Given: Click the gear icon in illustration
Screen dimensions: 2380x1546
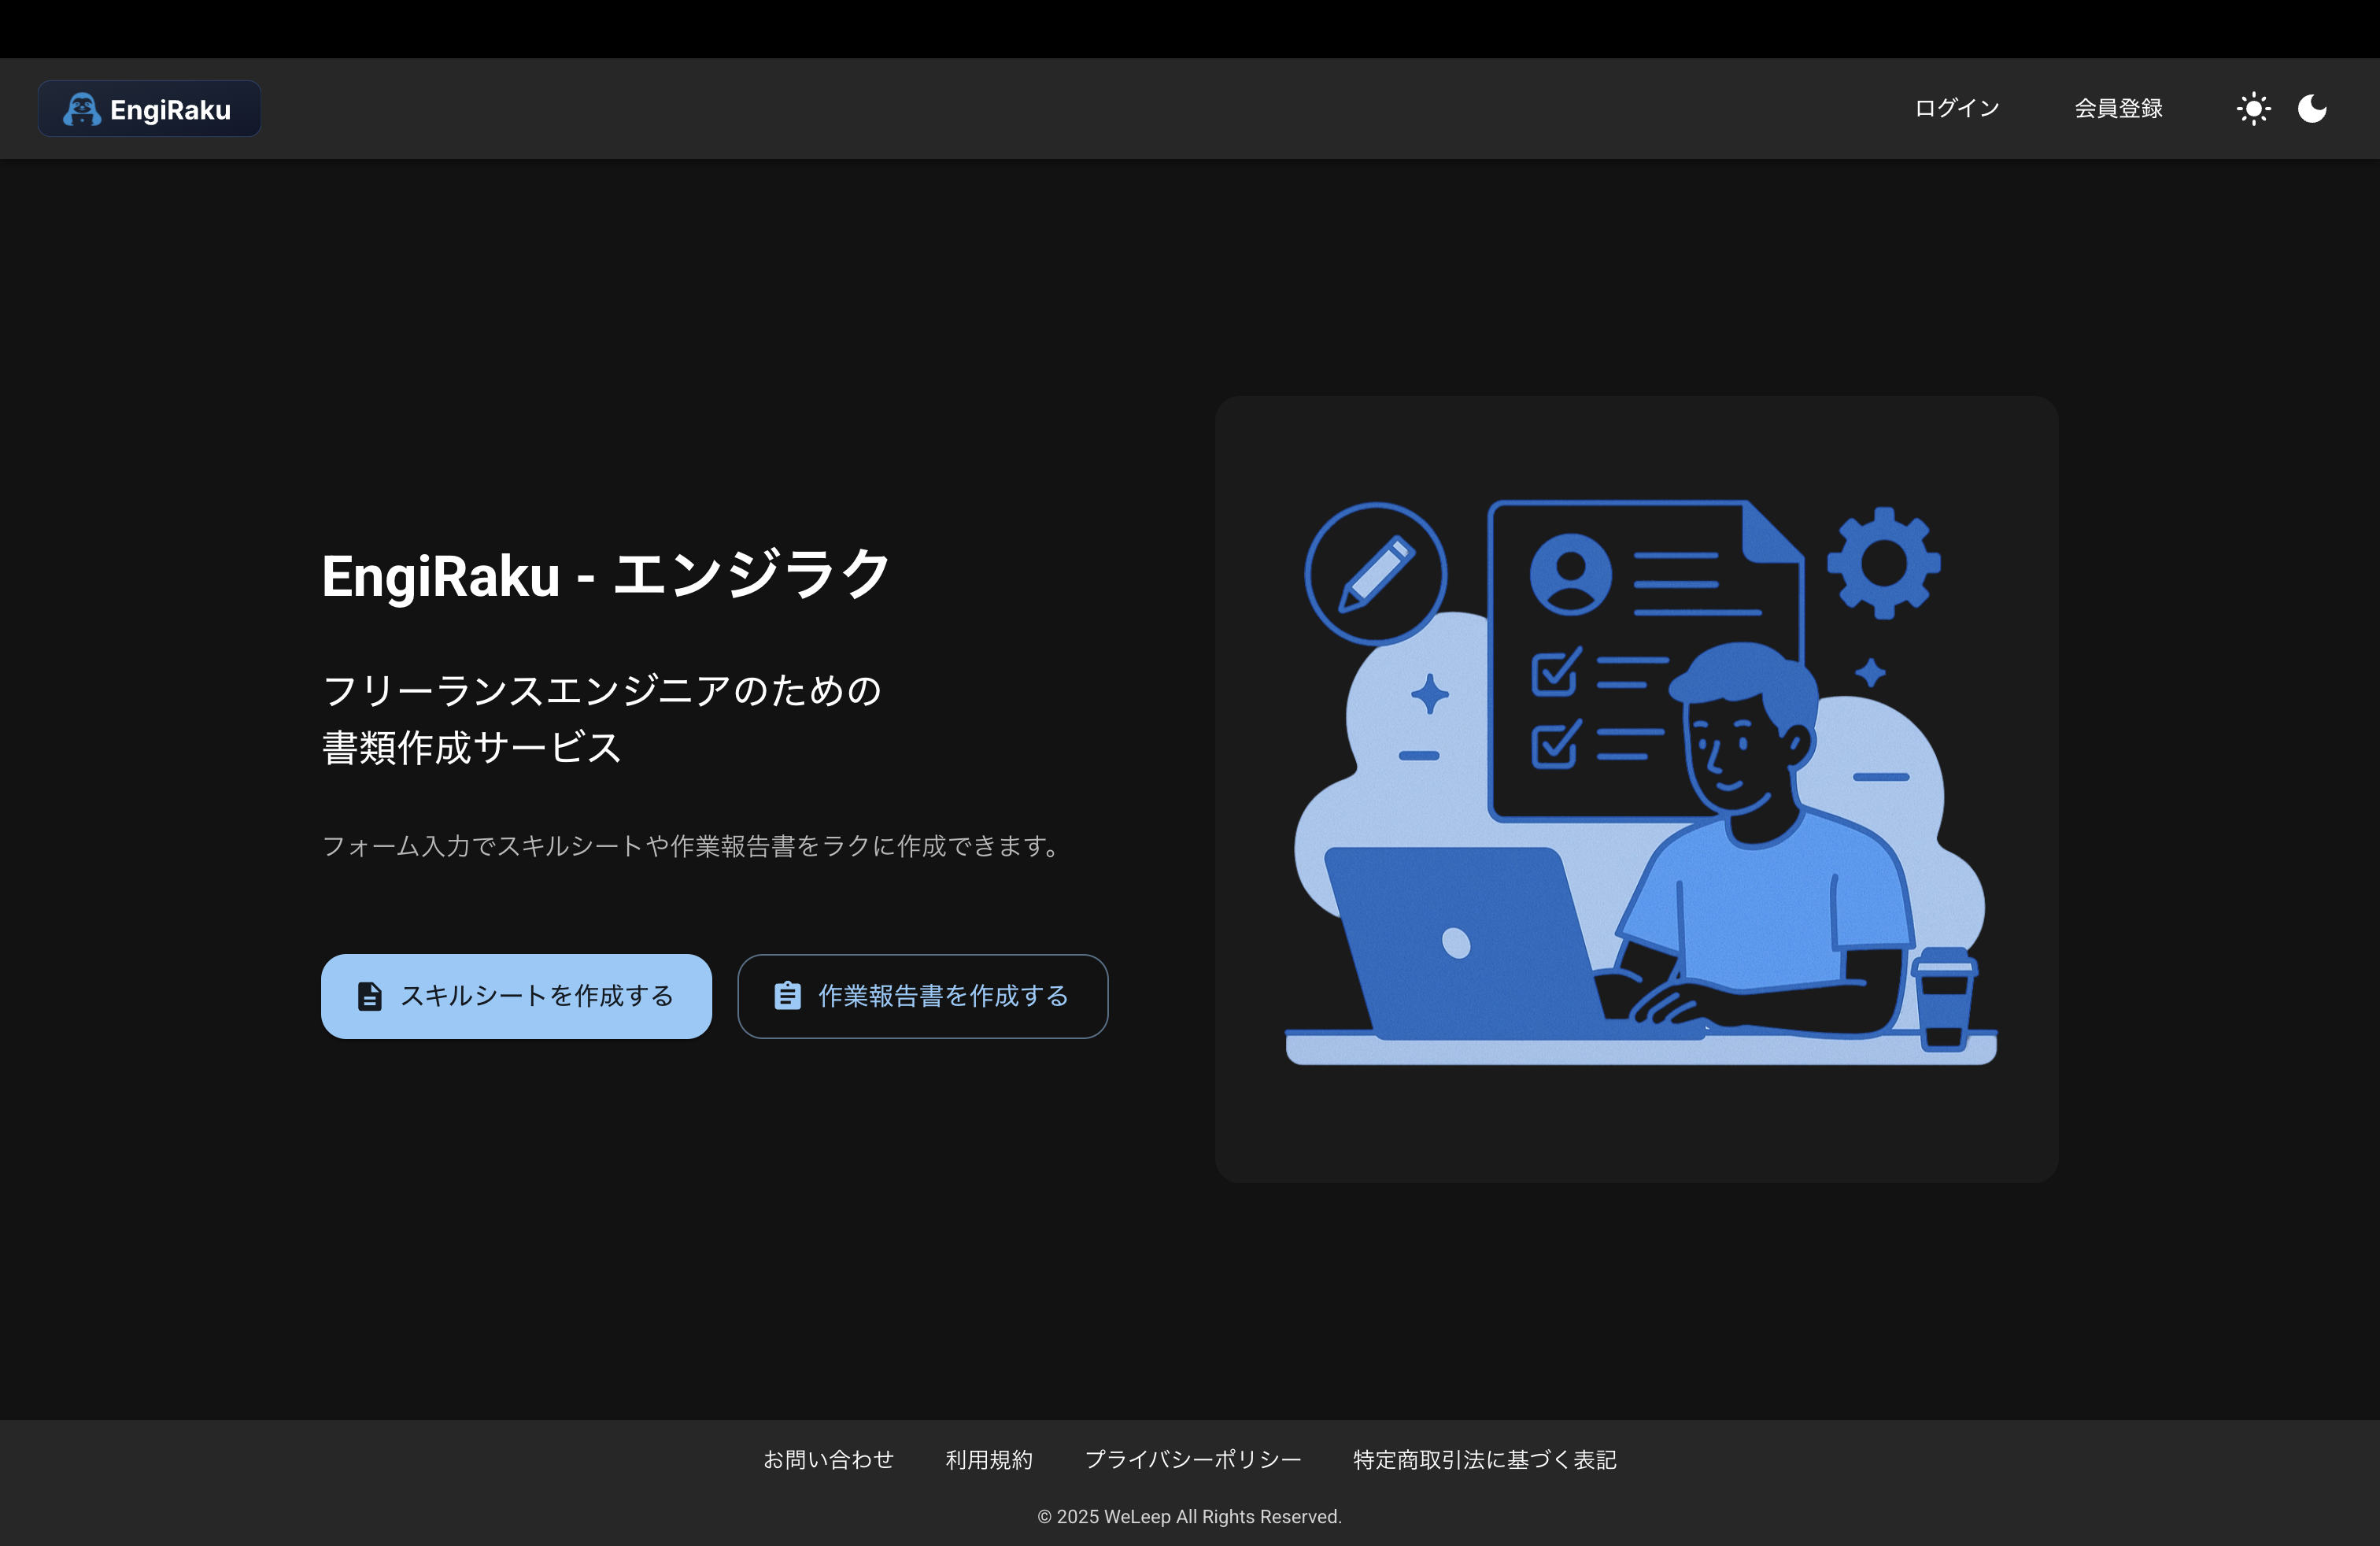Looking at the screenshot, I should (1883, 563).
